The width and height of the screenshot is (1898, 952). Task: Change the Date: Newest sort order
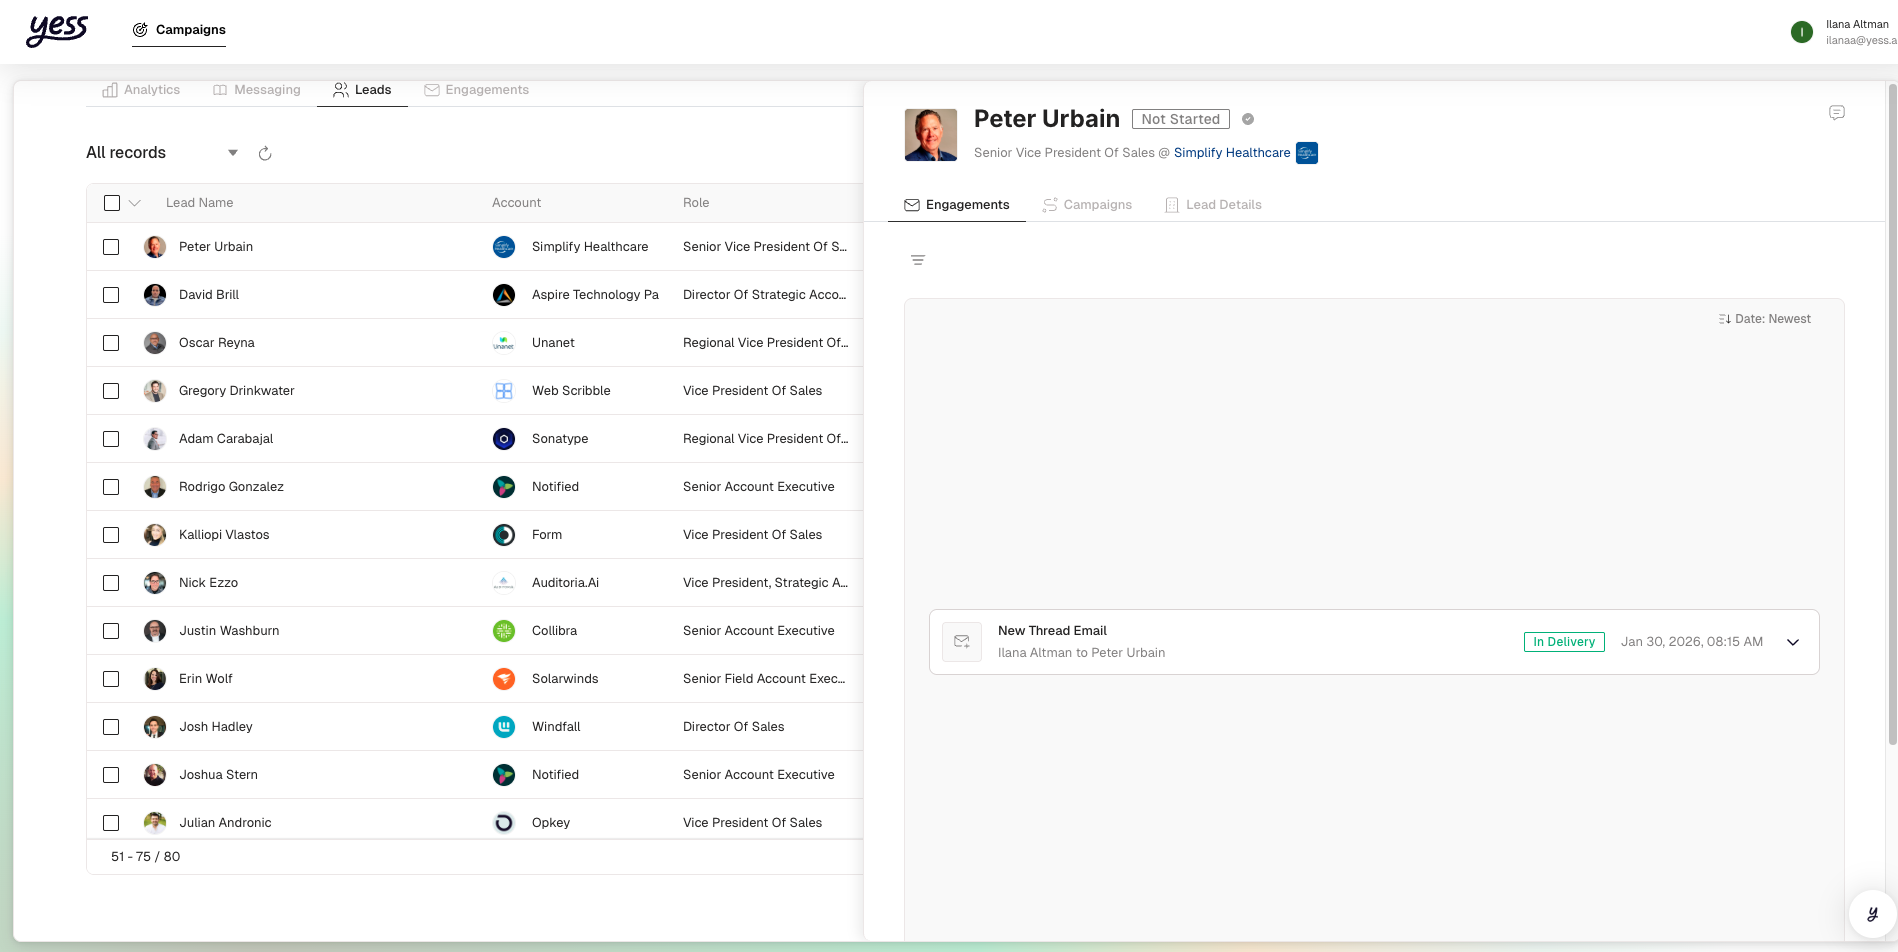click(1764, 319)
